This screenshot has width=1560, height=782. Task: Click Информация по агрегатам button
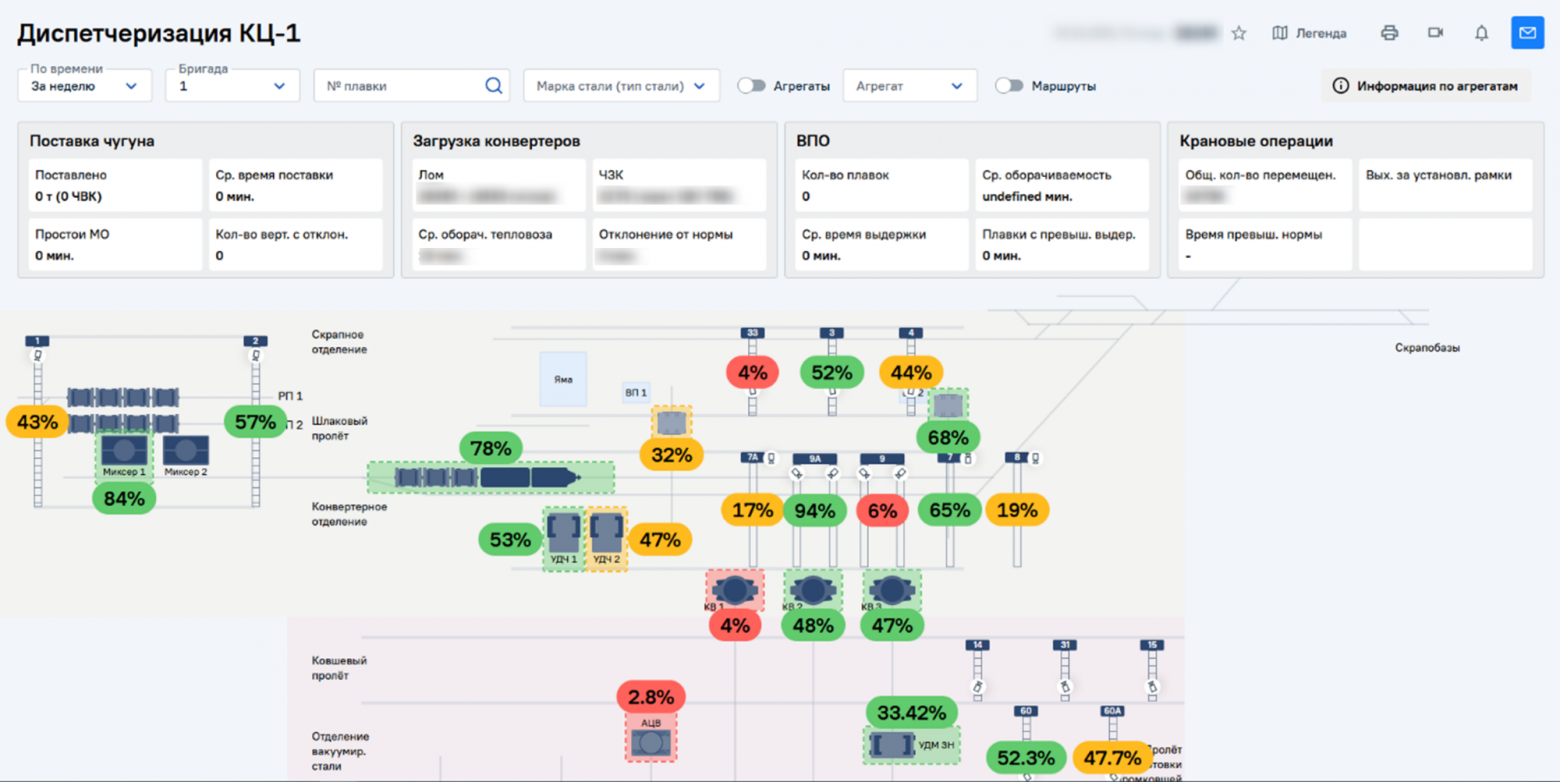(1426, 86)
